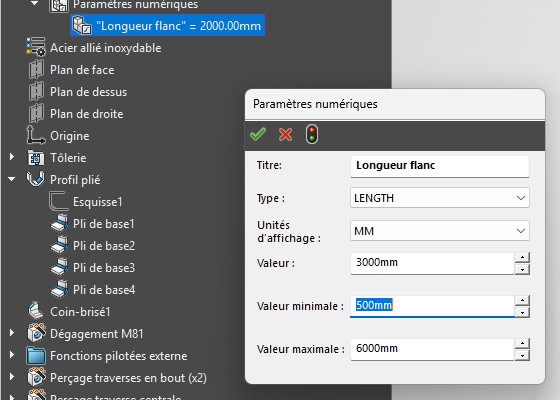The width and height of the screenshot is (560, 400).
Task: Click the Titre field Longueur flanc
Action: coord(440,166)
